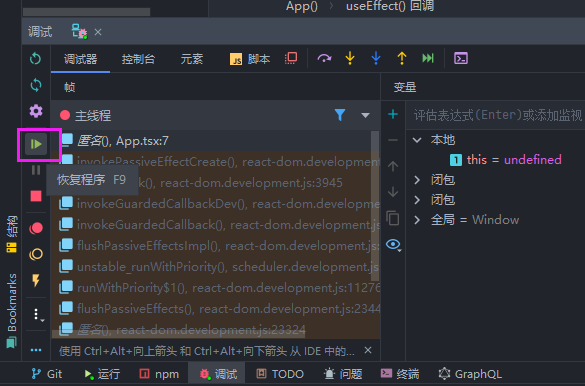Resume program with F9 button
Screen dimensions: 585x386
click(36, 144)
